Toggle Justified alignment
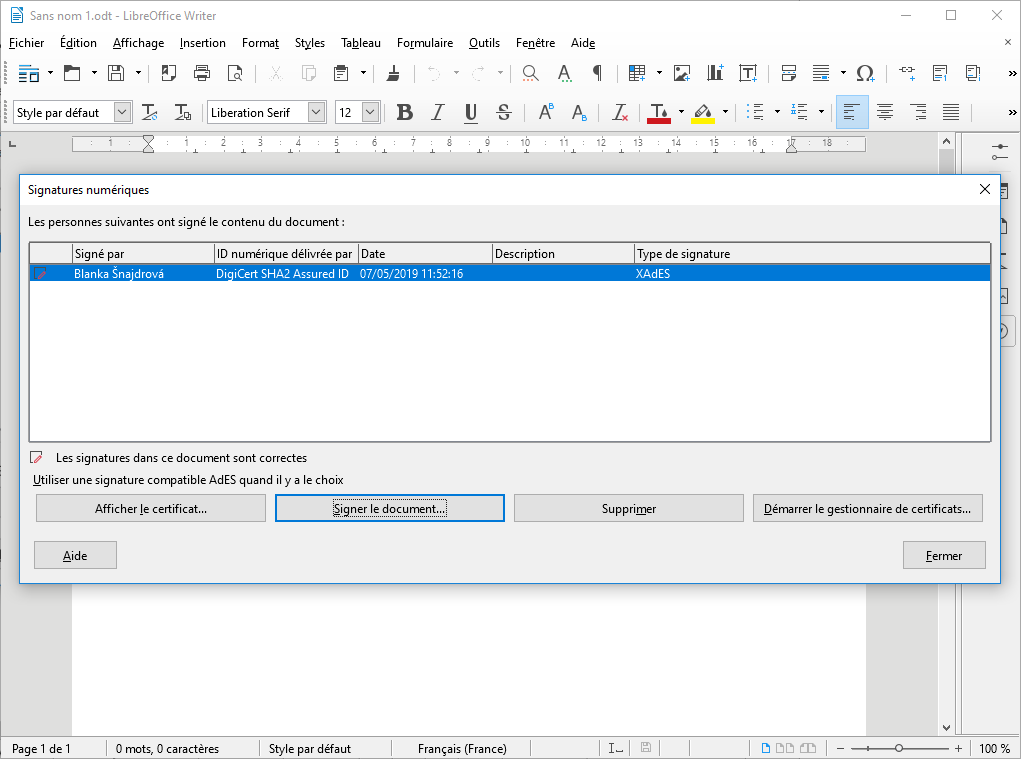This screenshot has height=759, width=1021. click(x=951, y=112)
